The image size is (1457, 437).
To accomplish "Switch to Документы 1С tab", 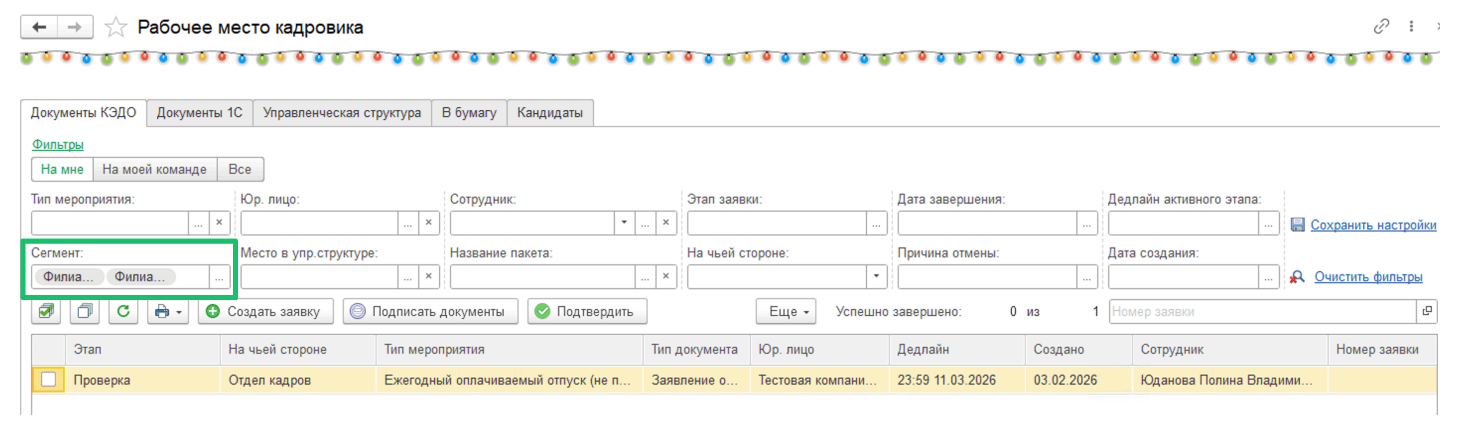I will coord(200,113).
